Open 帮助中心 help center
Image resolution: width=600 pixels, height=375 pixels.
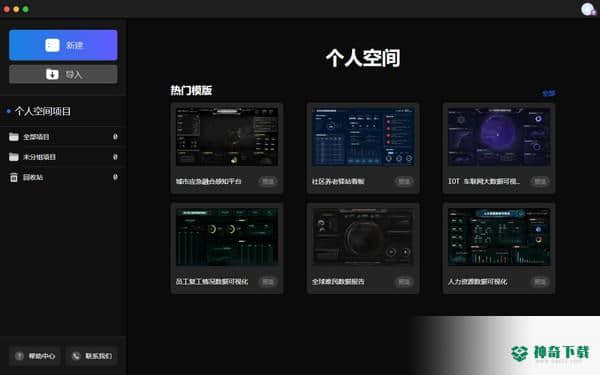click(35, 356)
